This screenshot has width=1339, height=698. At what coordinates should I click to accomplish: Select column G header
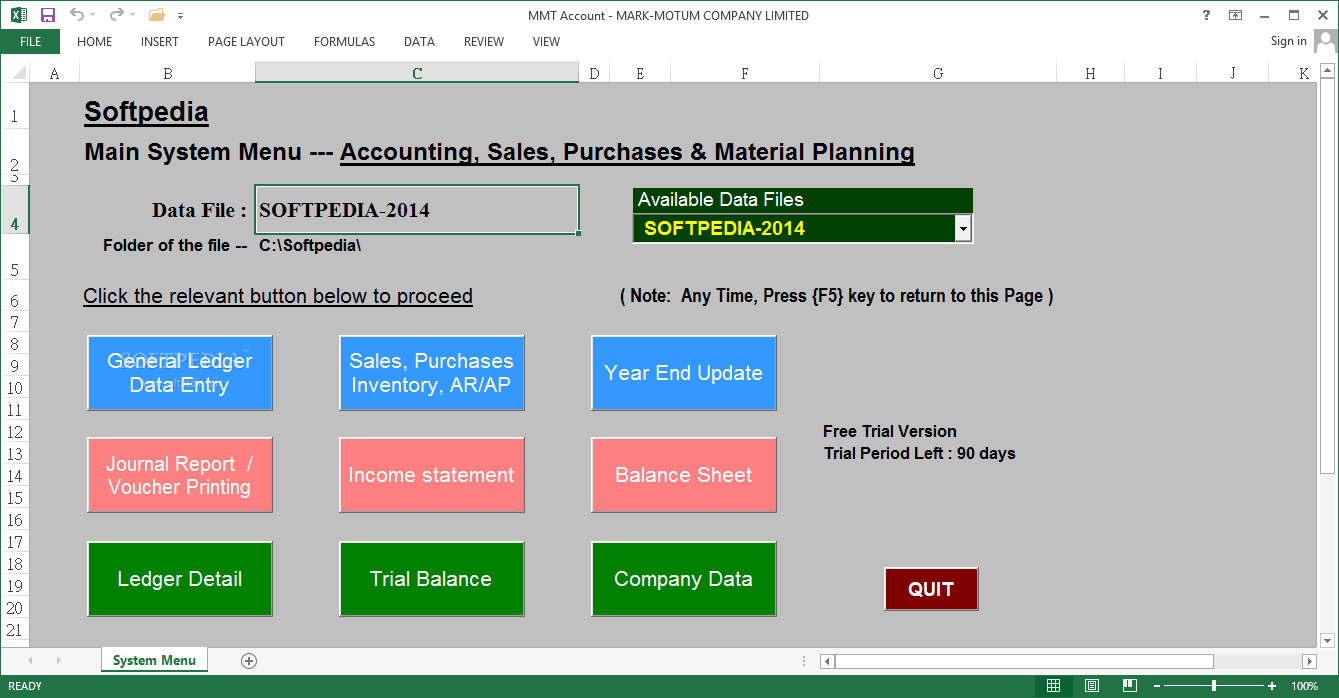(938, 73)
